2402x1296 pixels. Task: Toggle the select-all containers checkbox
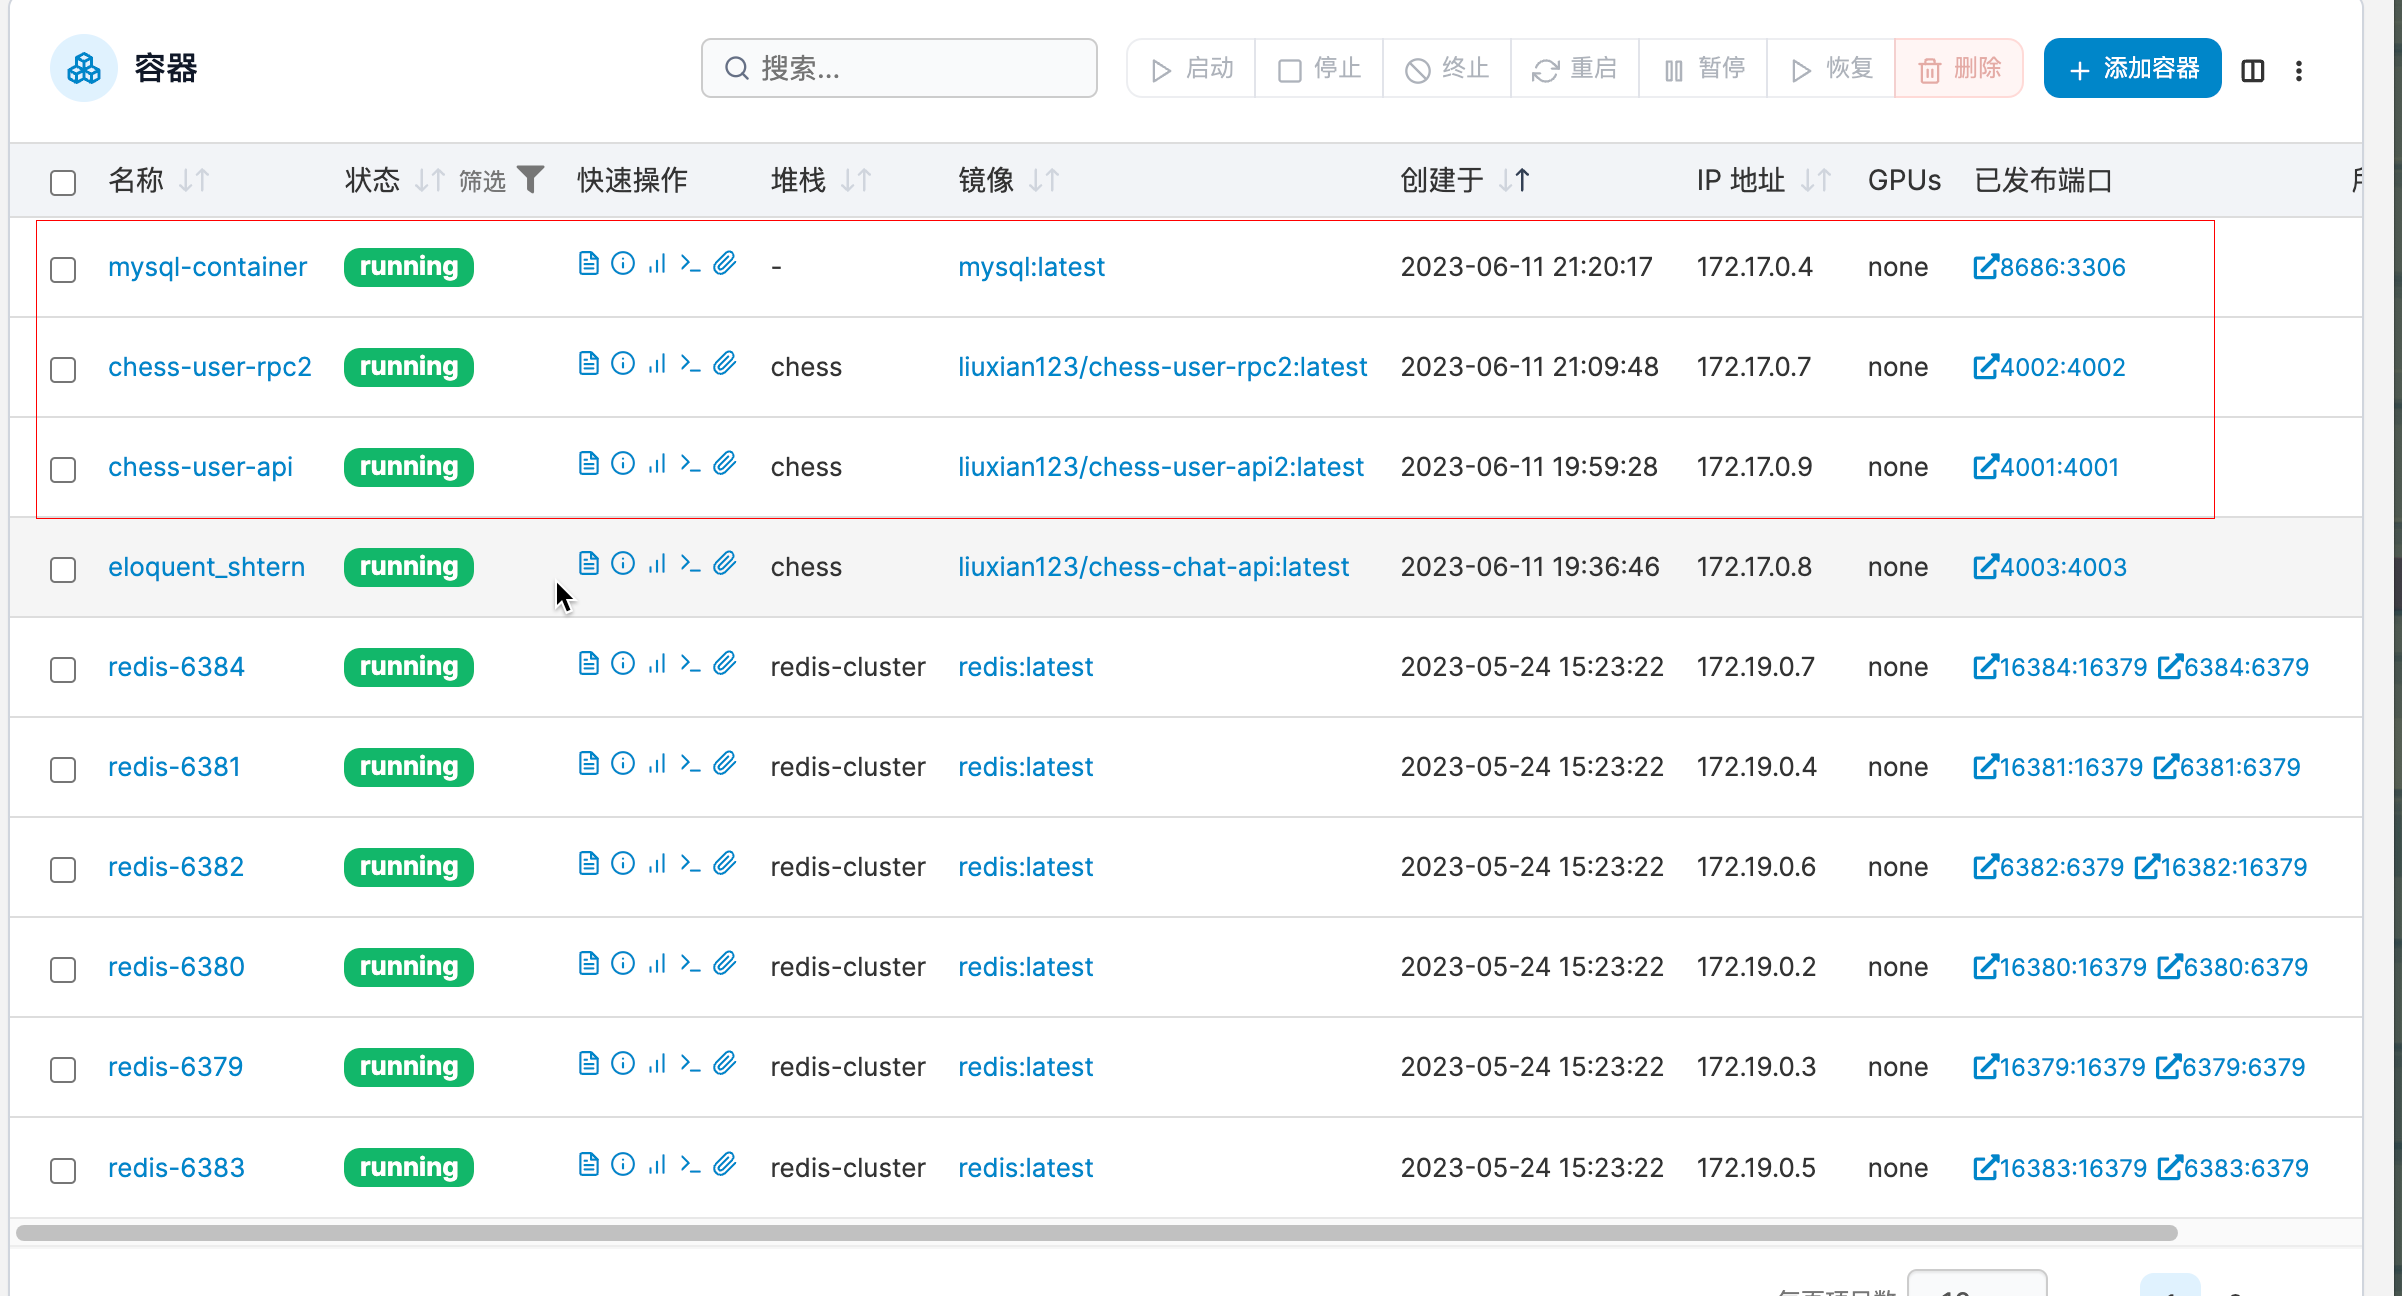[x=63, y=182]
